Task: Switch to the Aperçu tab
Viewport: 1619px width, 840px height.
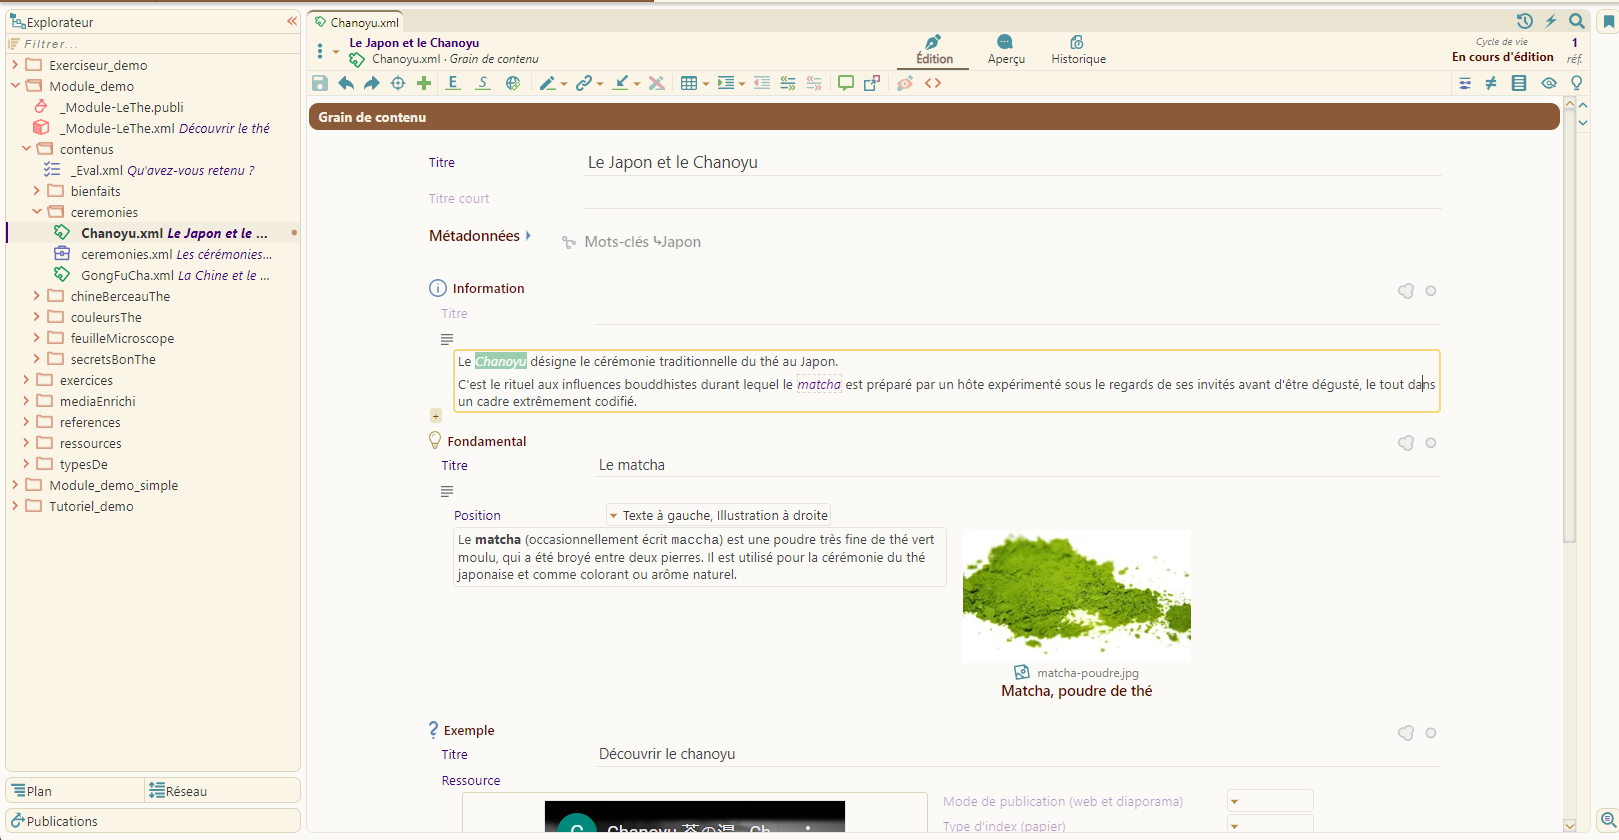Action: point(1006,50)
